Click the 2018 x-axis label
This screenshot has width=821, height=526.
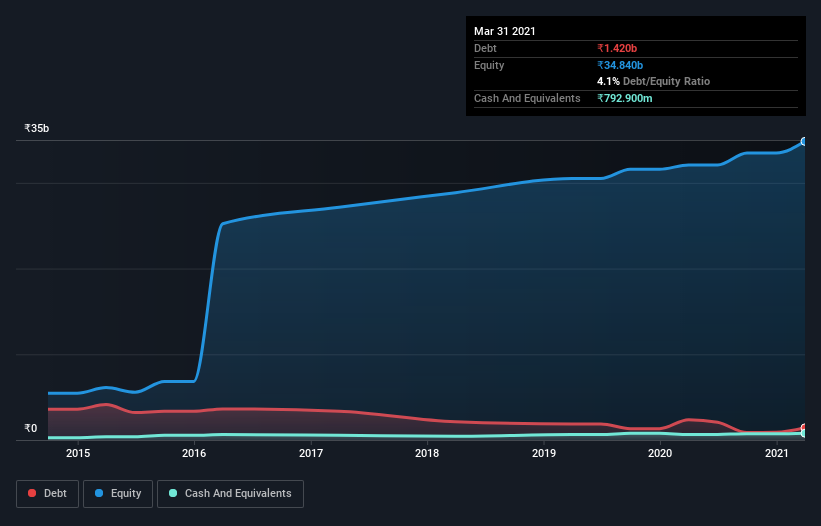pyautogui.click(x=427, y=453)
